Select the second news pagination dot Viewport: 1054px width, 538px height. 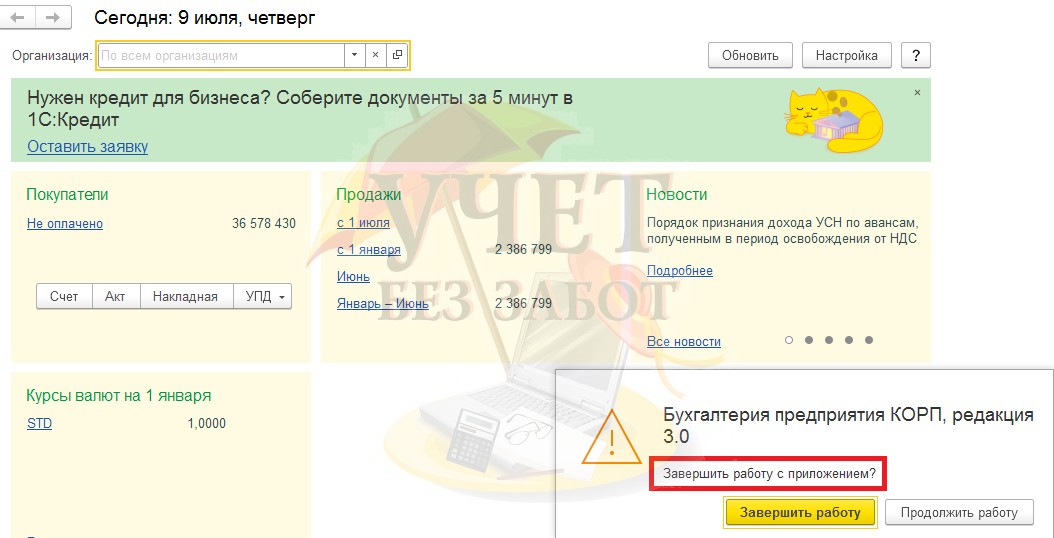(x=809, y=340)
